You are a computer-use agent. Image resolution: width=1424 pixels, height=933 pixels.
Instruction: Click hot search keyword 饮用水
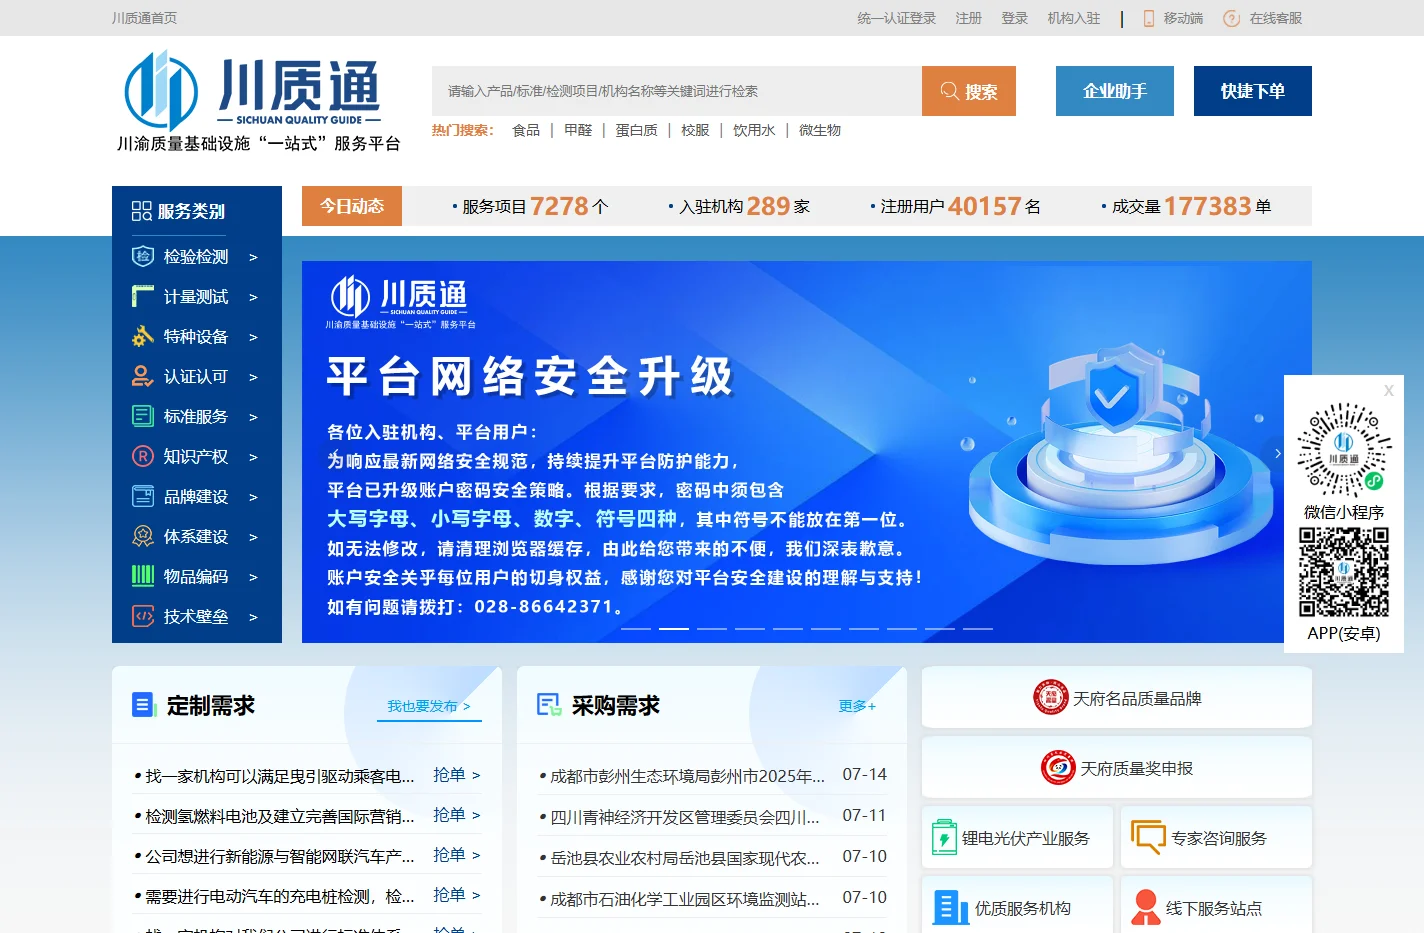[754, 130]
